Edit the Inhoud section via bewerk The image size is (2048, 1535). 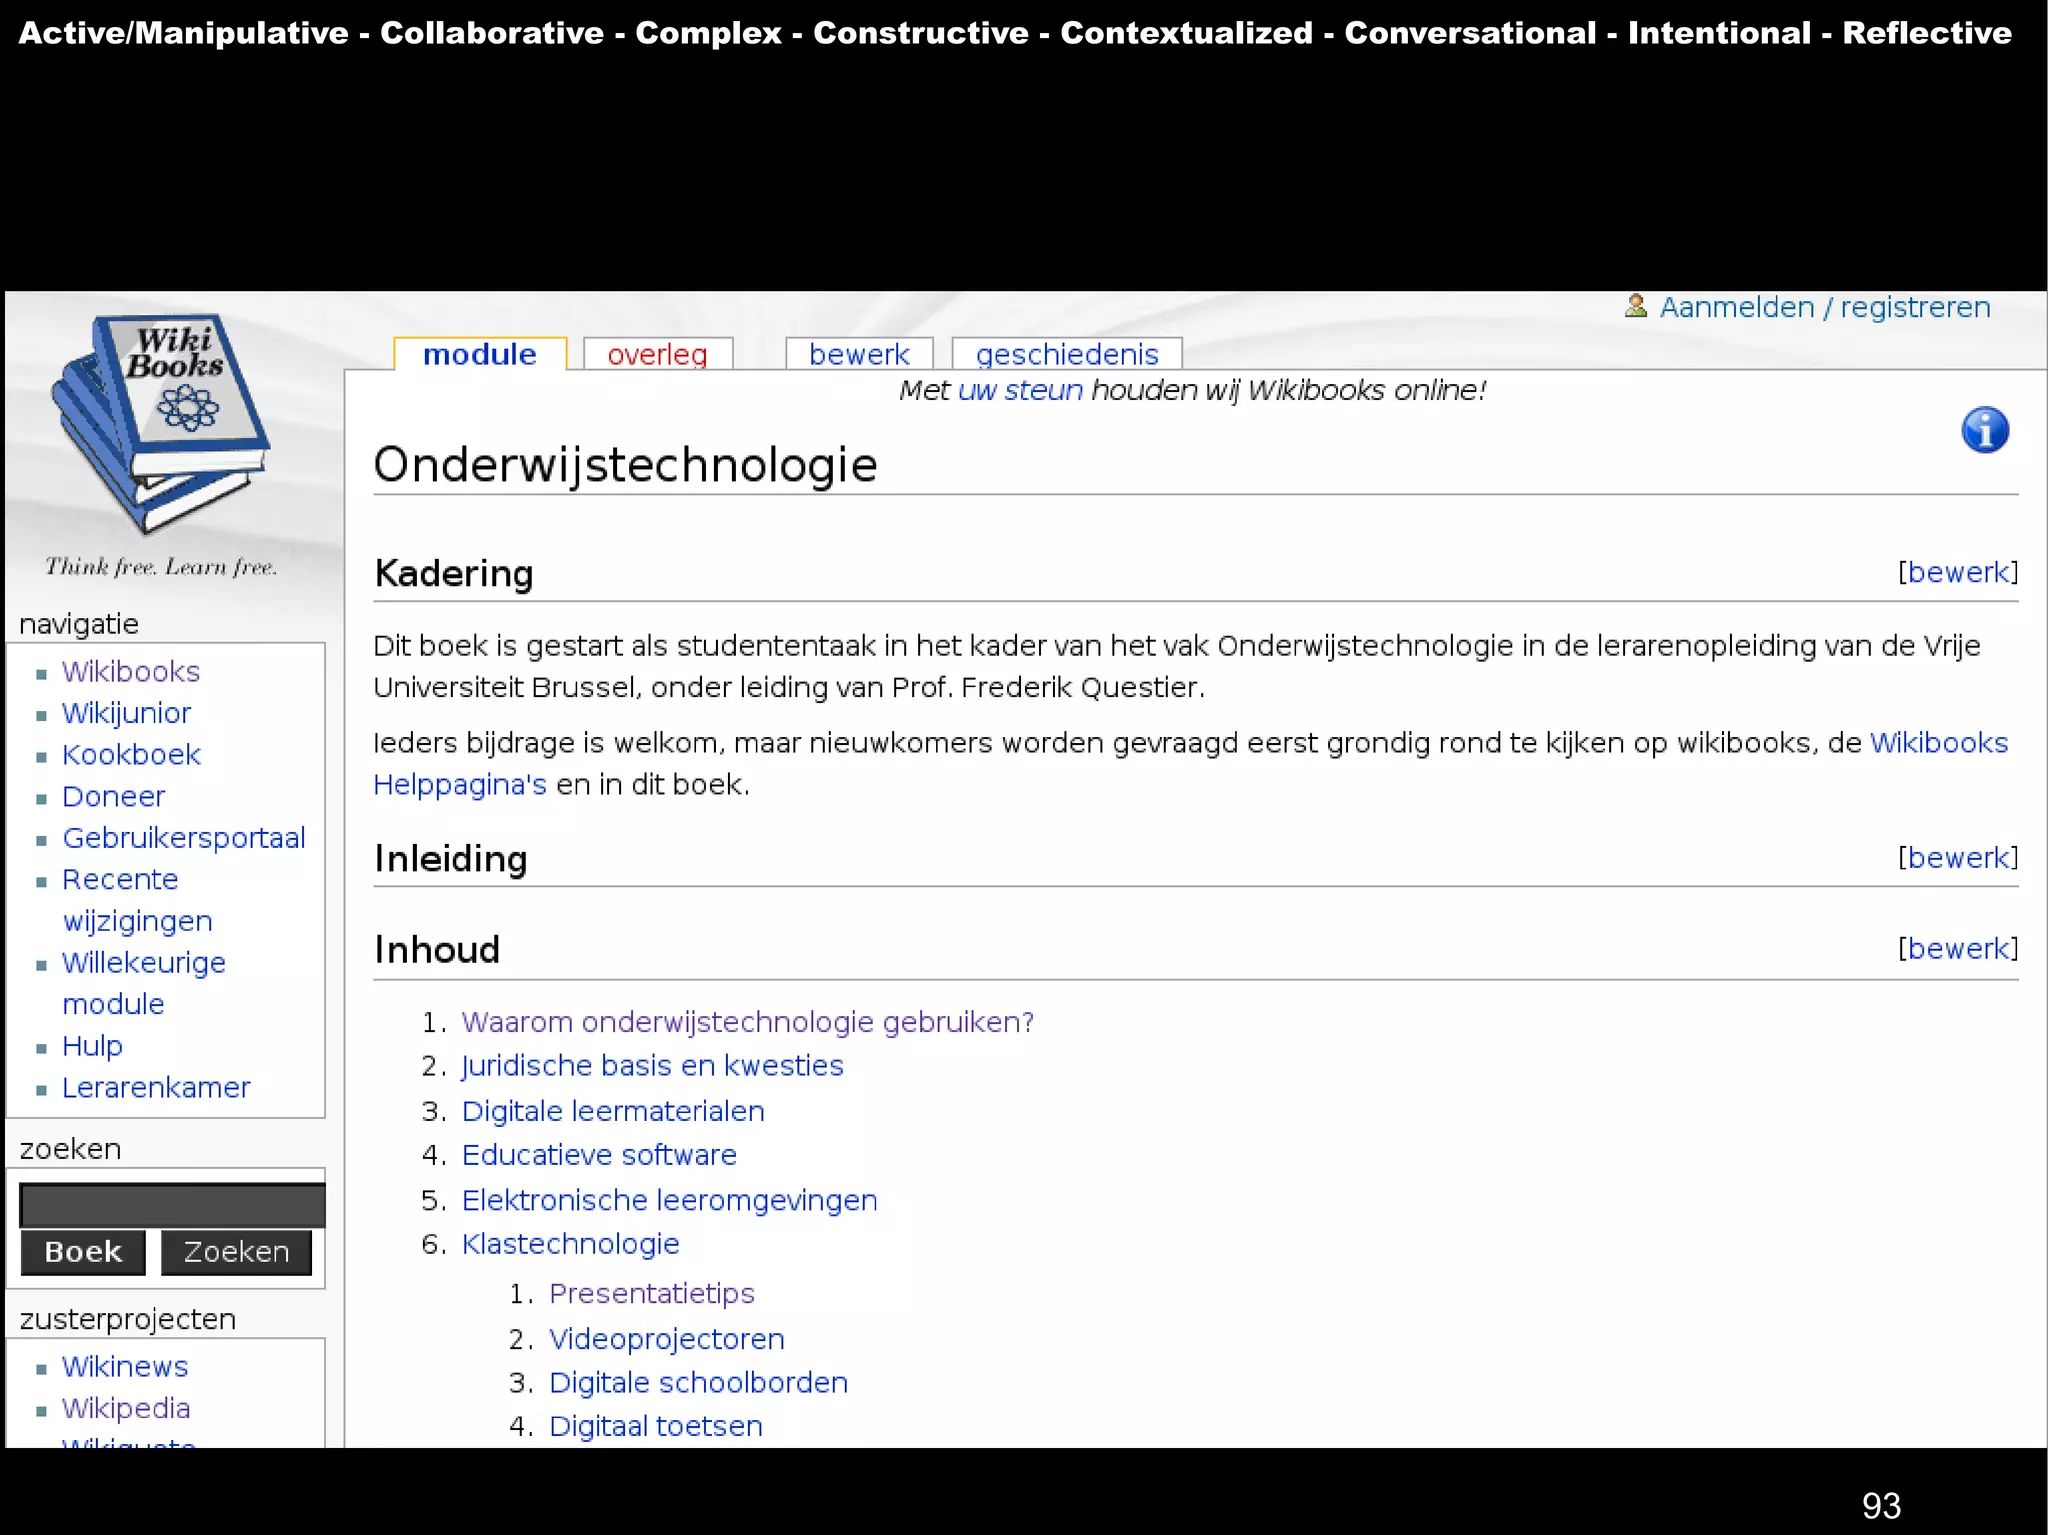coord(1957,948)
